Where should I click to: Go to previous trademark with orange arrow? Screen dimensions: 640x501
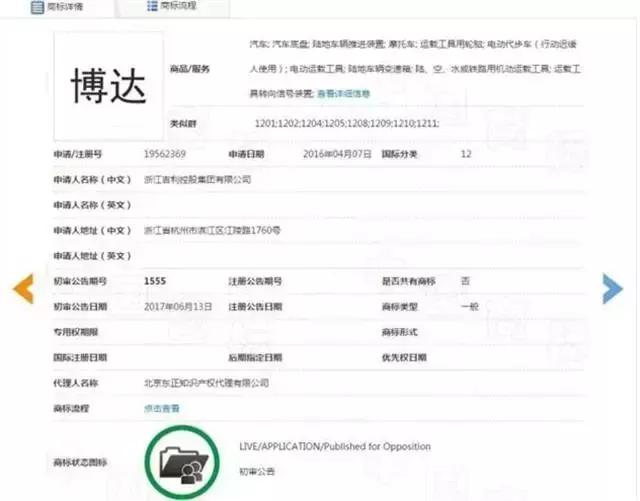pyautogui.click(x=23, y=289)
